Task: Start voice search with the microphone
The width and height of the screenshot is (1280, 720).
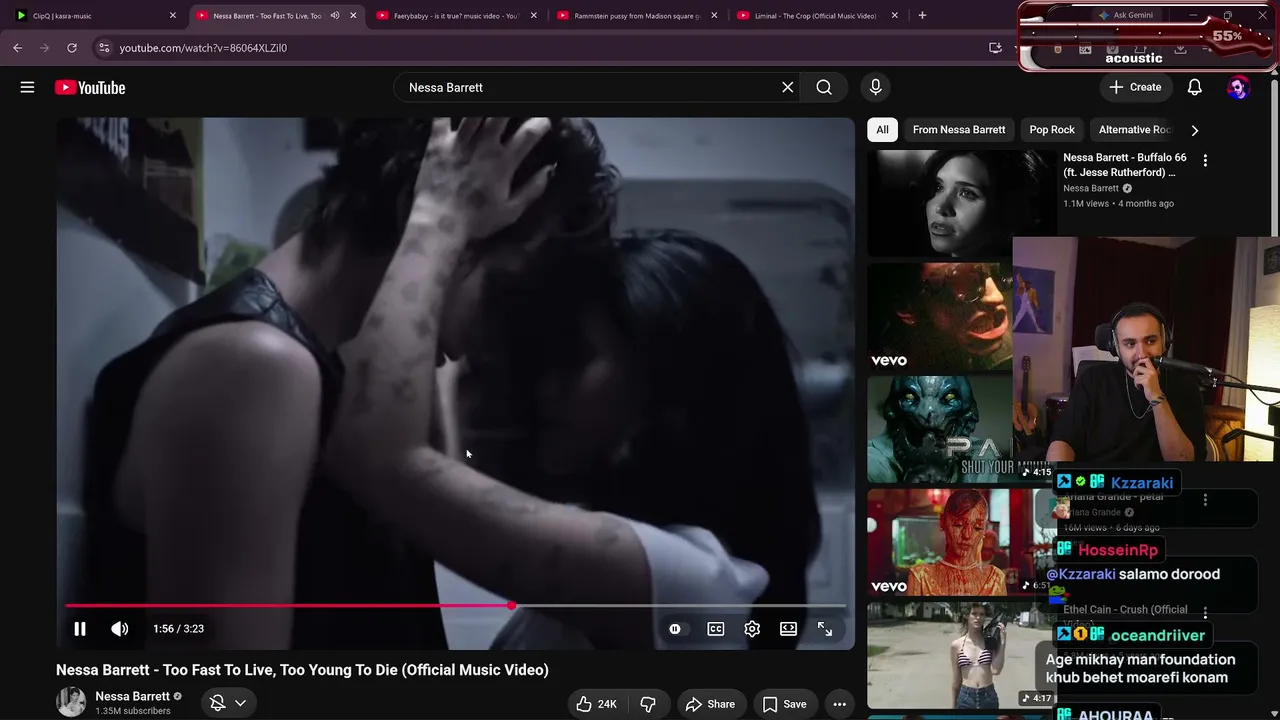Action: [x=876, y=87]
